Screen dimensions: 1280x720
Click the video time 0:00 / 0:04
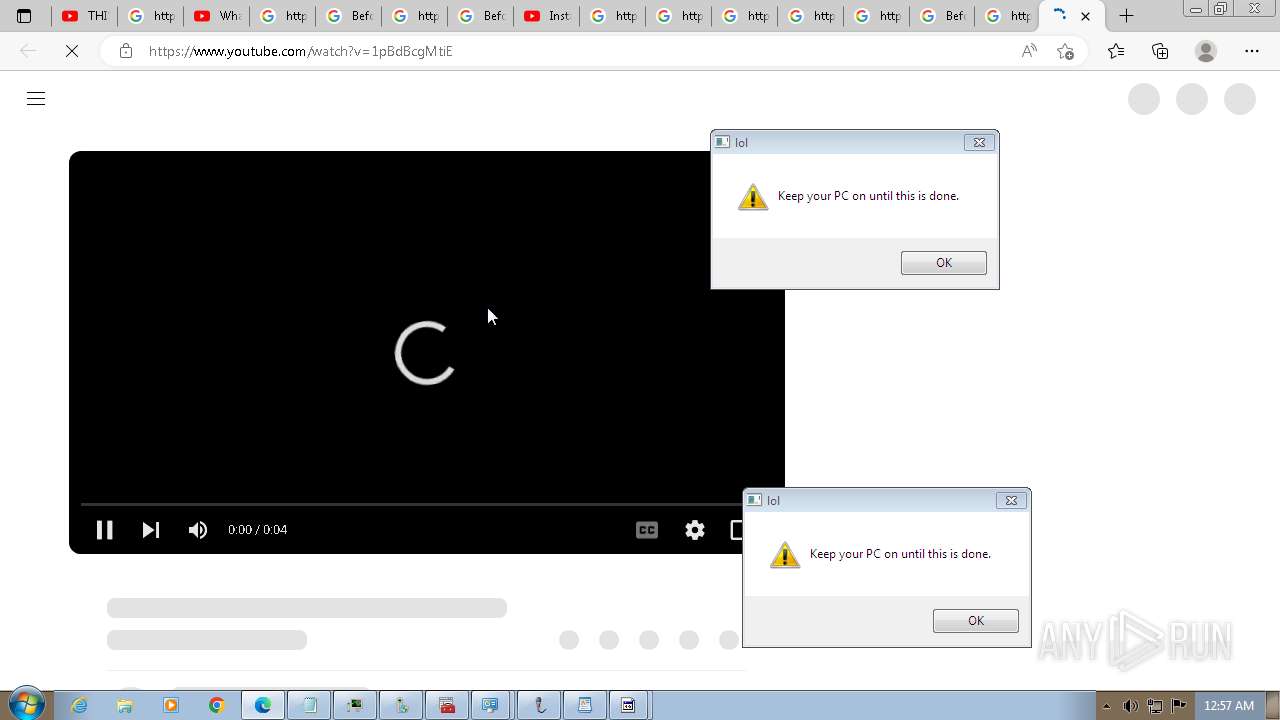[x=257, y=530]
